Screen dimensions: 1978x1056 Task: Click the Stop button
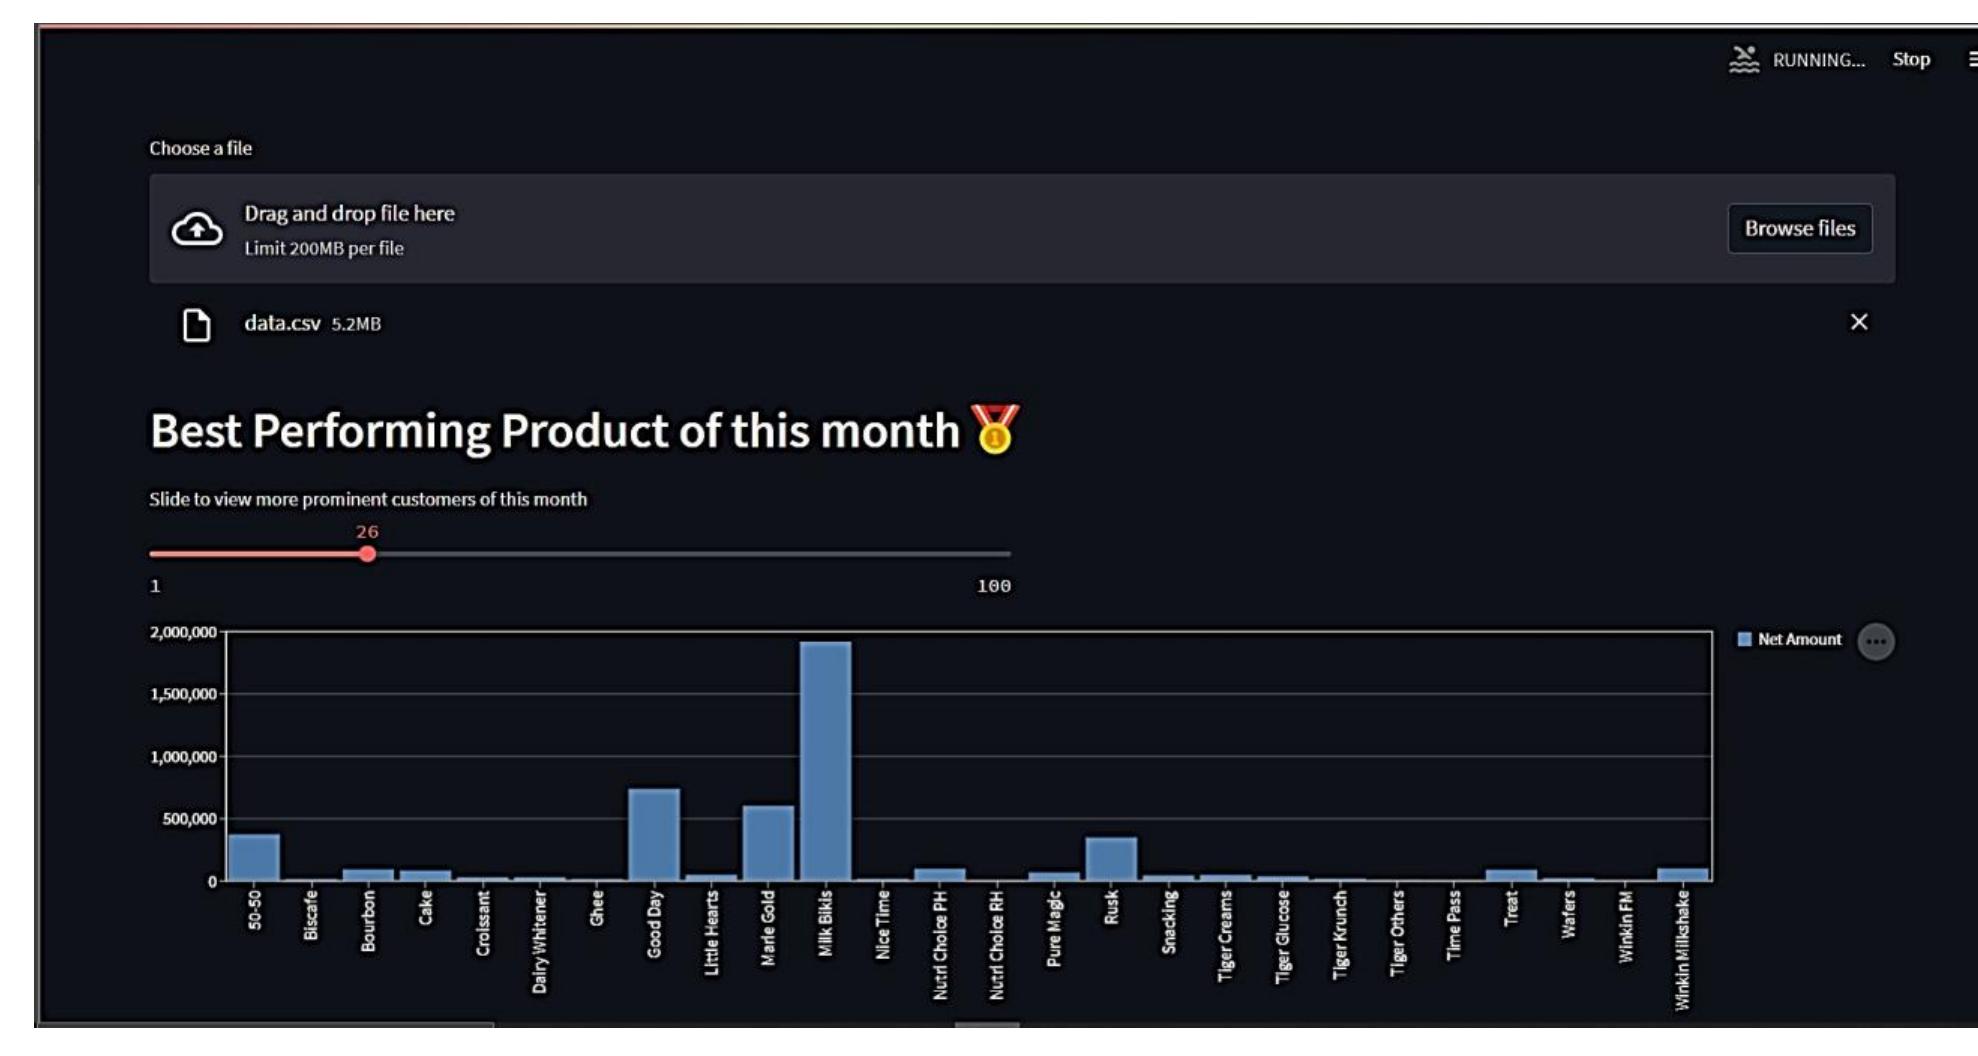[1910, 60]
